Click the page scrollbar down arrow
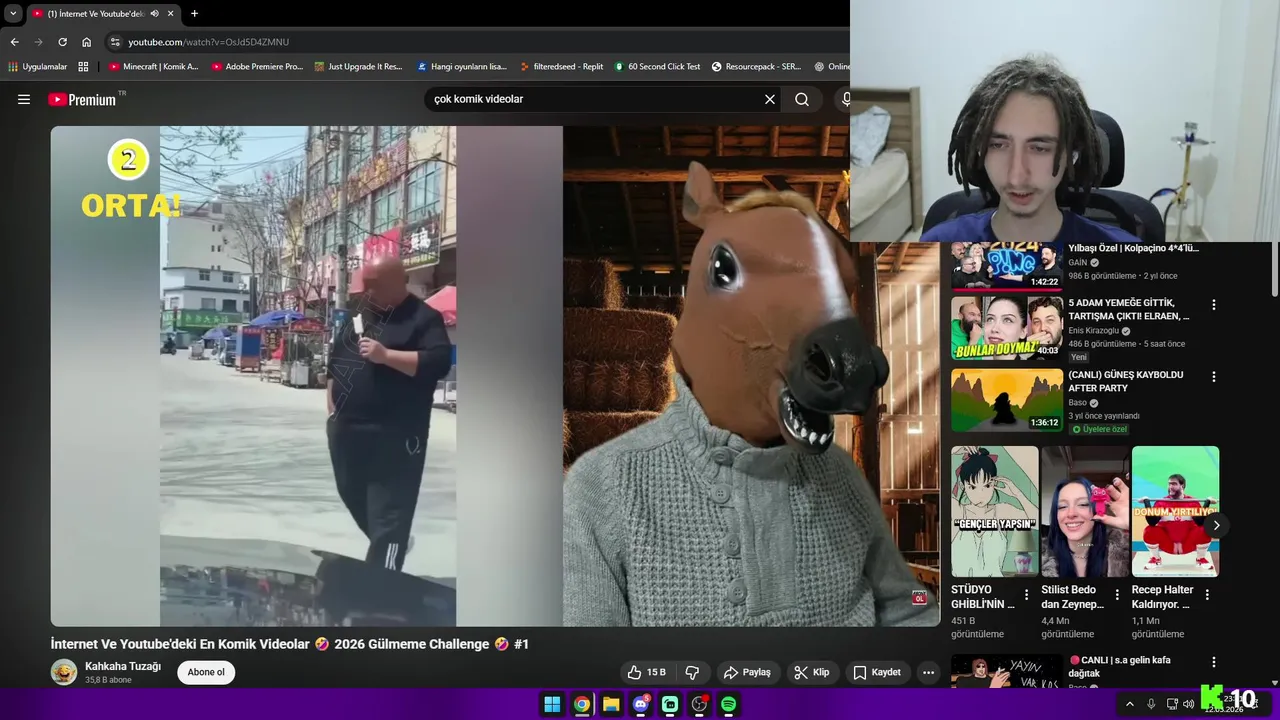 tap(1274, 683)
